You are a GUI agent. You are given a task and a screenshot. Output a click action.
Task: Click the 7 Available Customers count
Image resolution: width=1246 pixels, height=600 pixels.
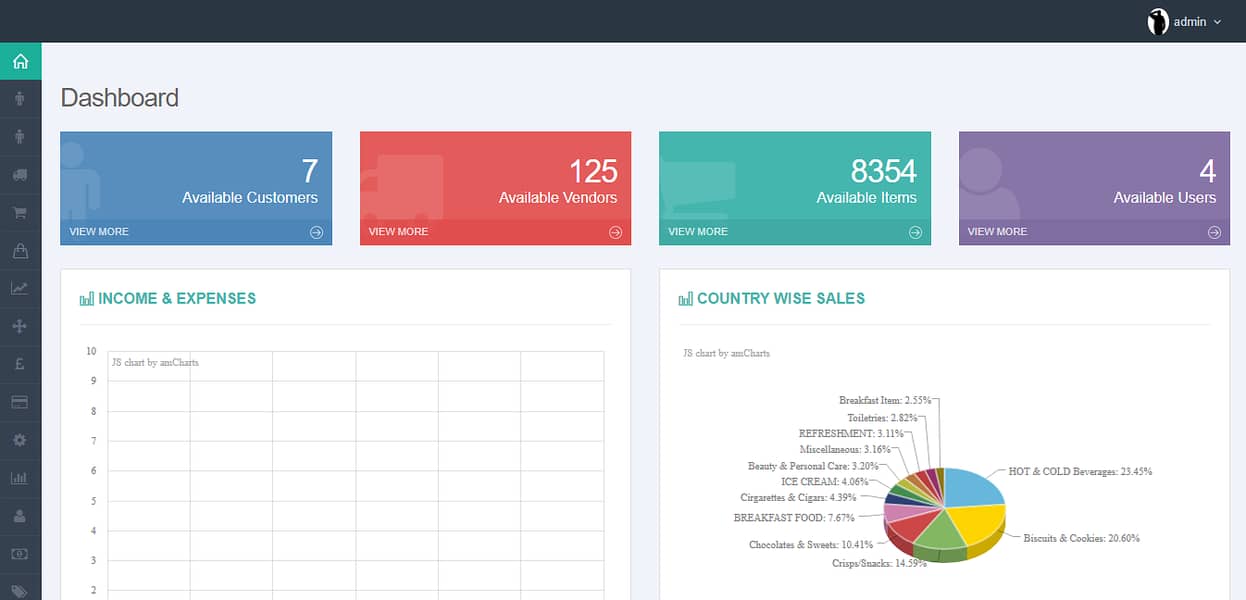pos(309,171)
